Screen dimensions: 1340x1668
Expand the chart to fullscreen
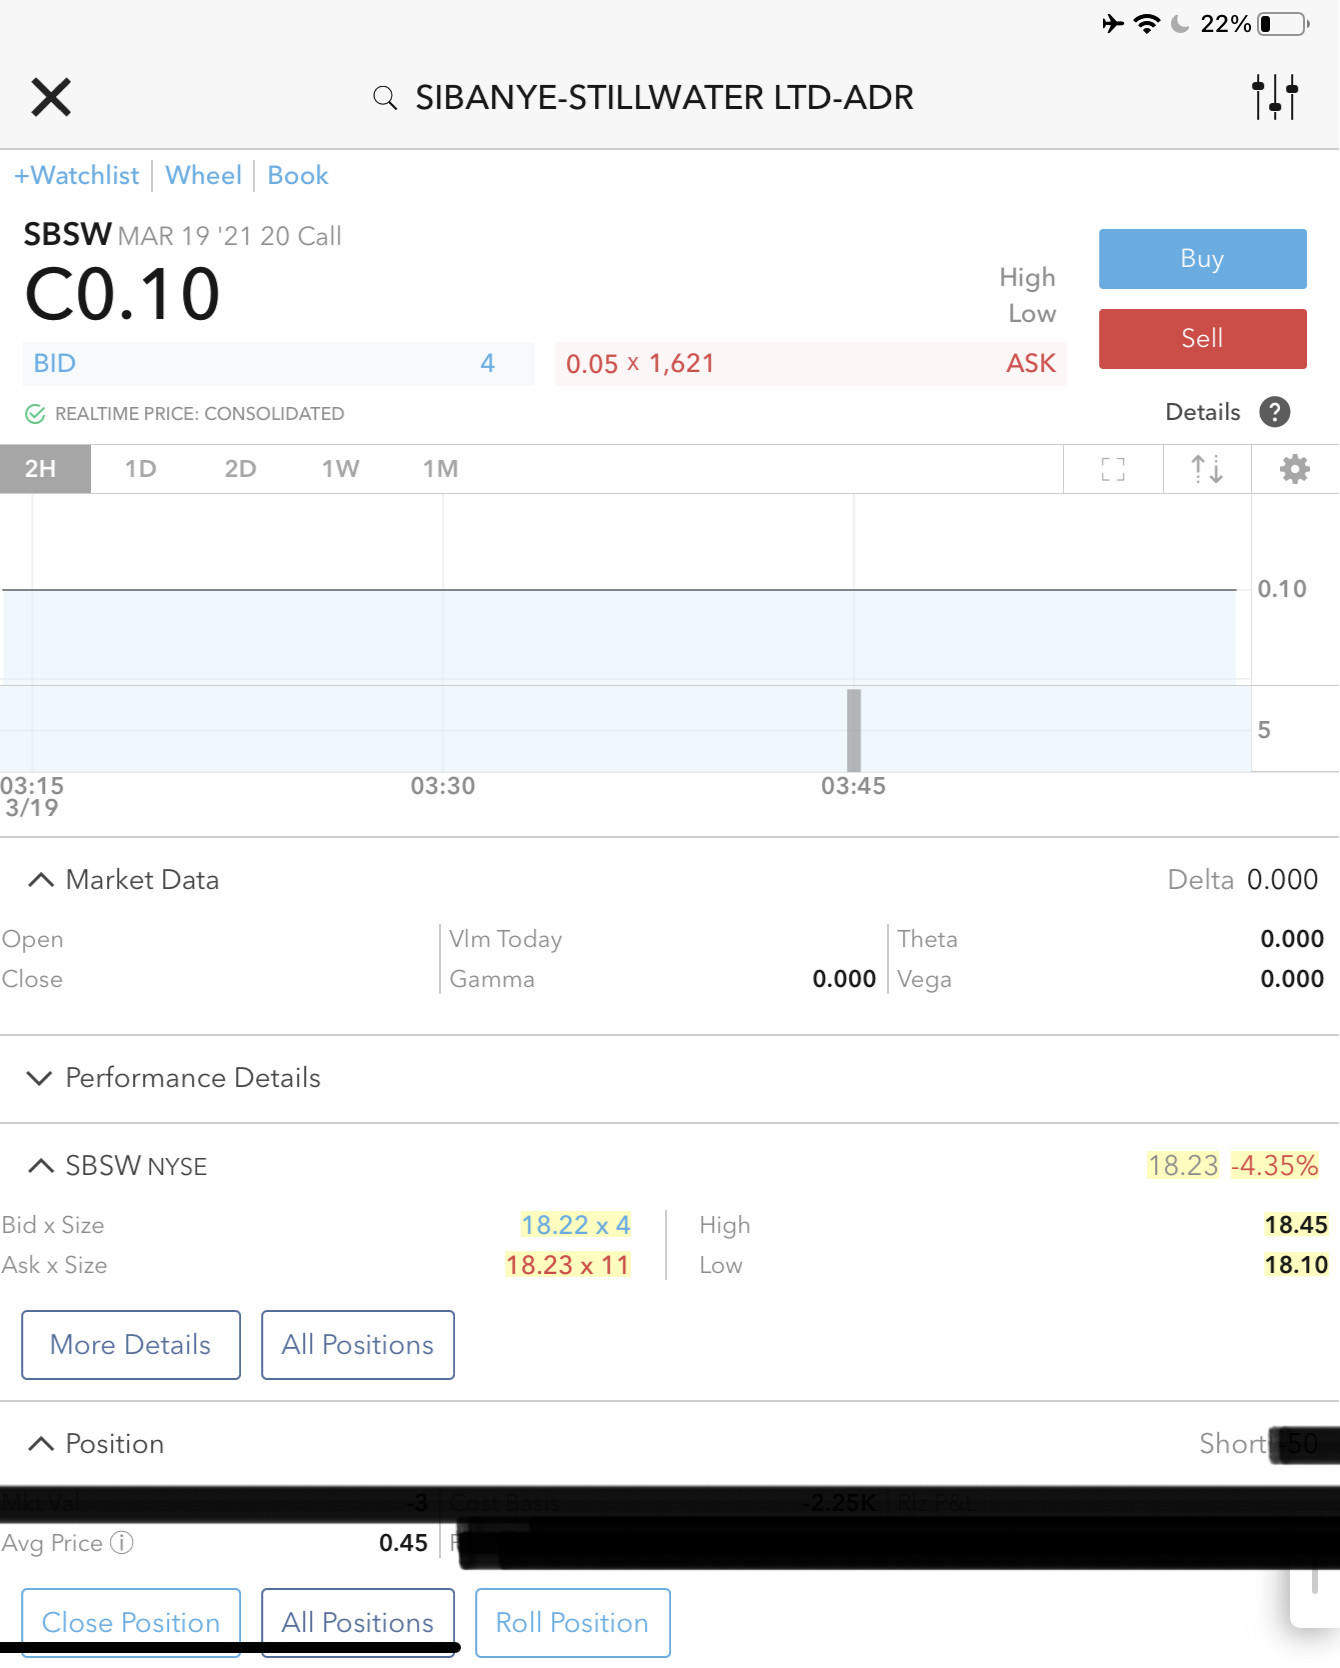pos(1113,469)
